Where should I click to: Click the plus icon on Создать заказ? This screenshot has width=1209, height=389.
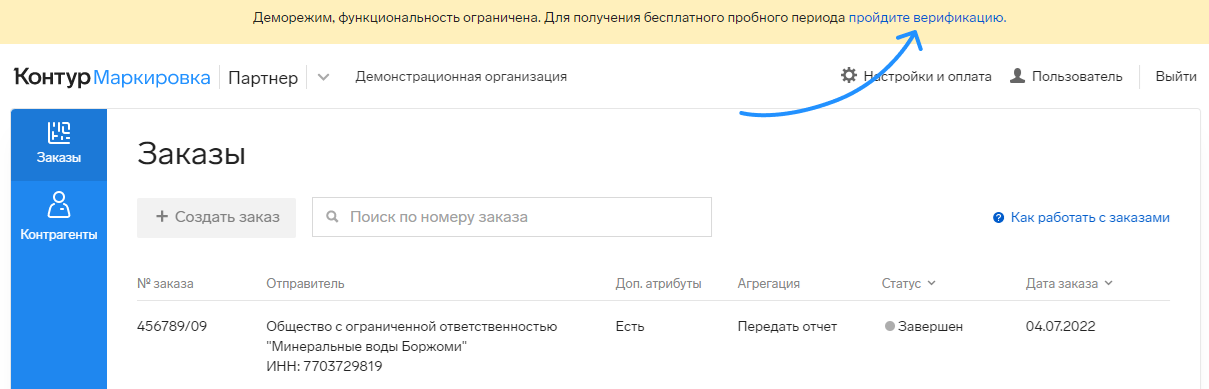click(161, 217)
